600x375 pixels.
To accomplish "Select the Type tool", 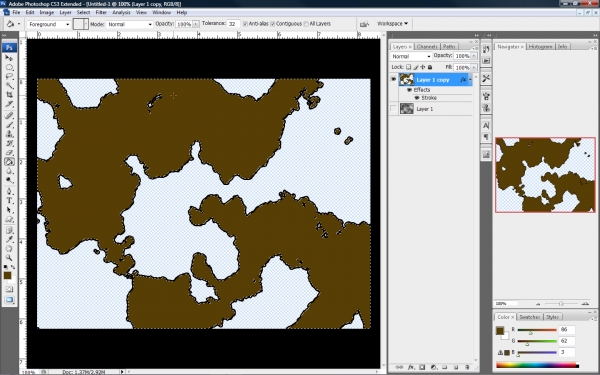I will coord(9,201).
